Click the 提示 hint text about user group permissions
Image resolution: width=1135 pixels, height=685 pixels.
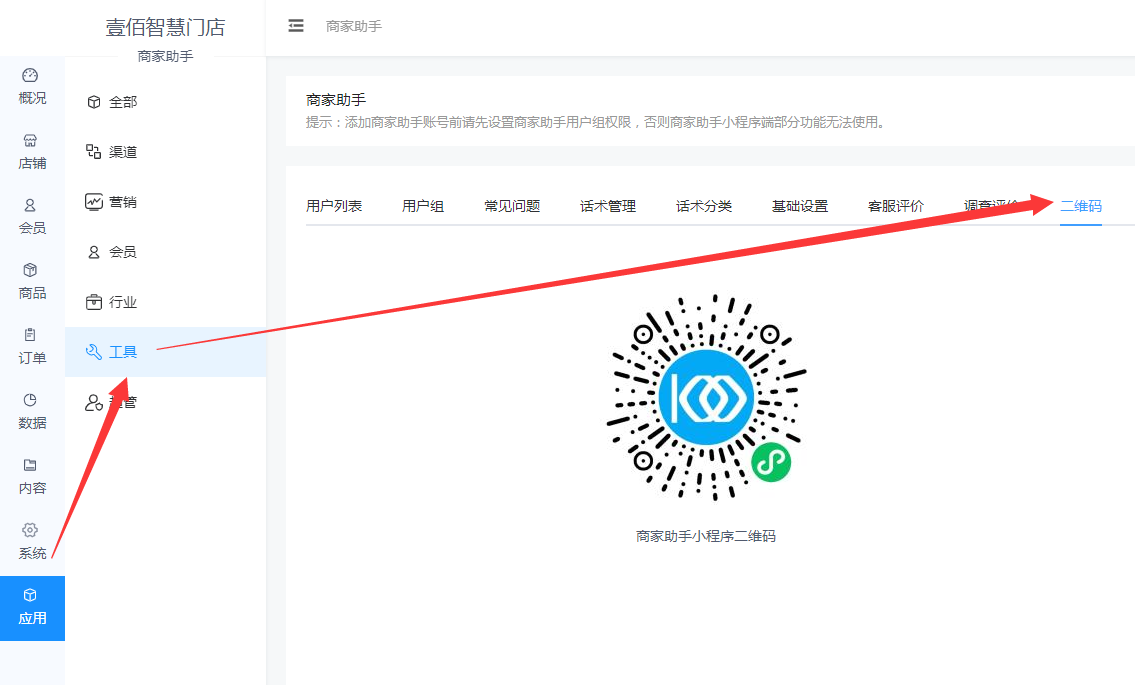point(596,122)
